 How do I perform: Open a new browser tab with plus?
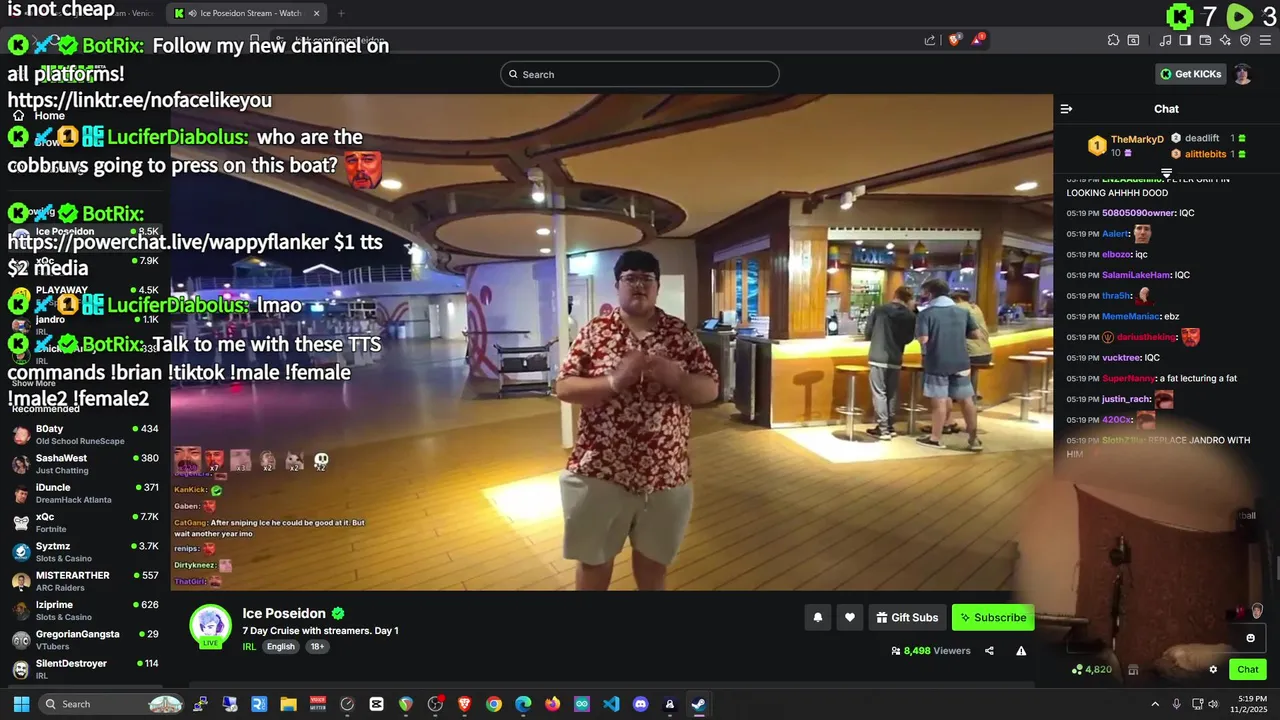coord(341,13)
